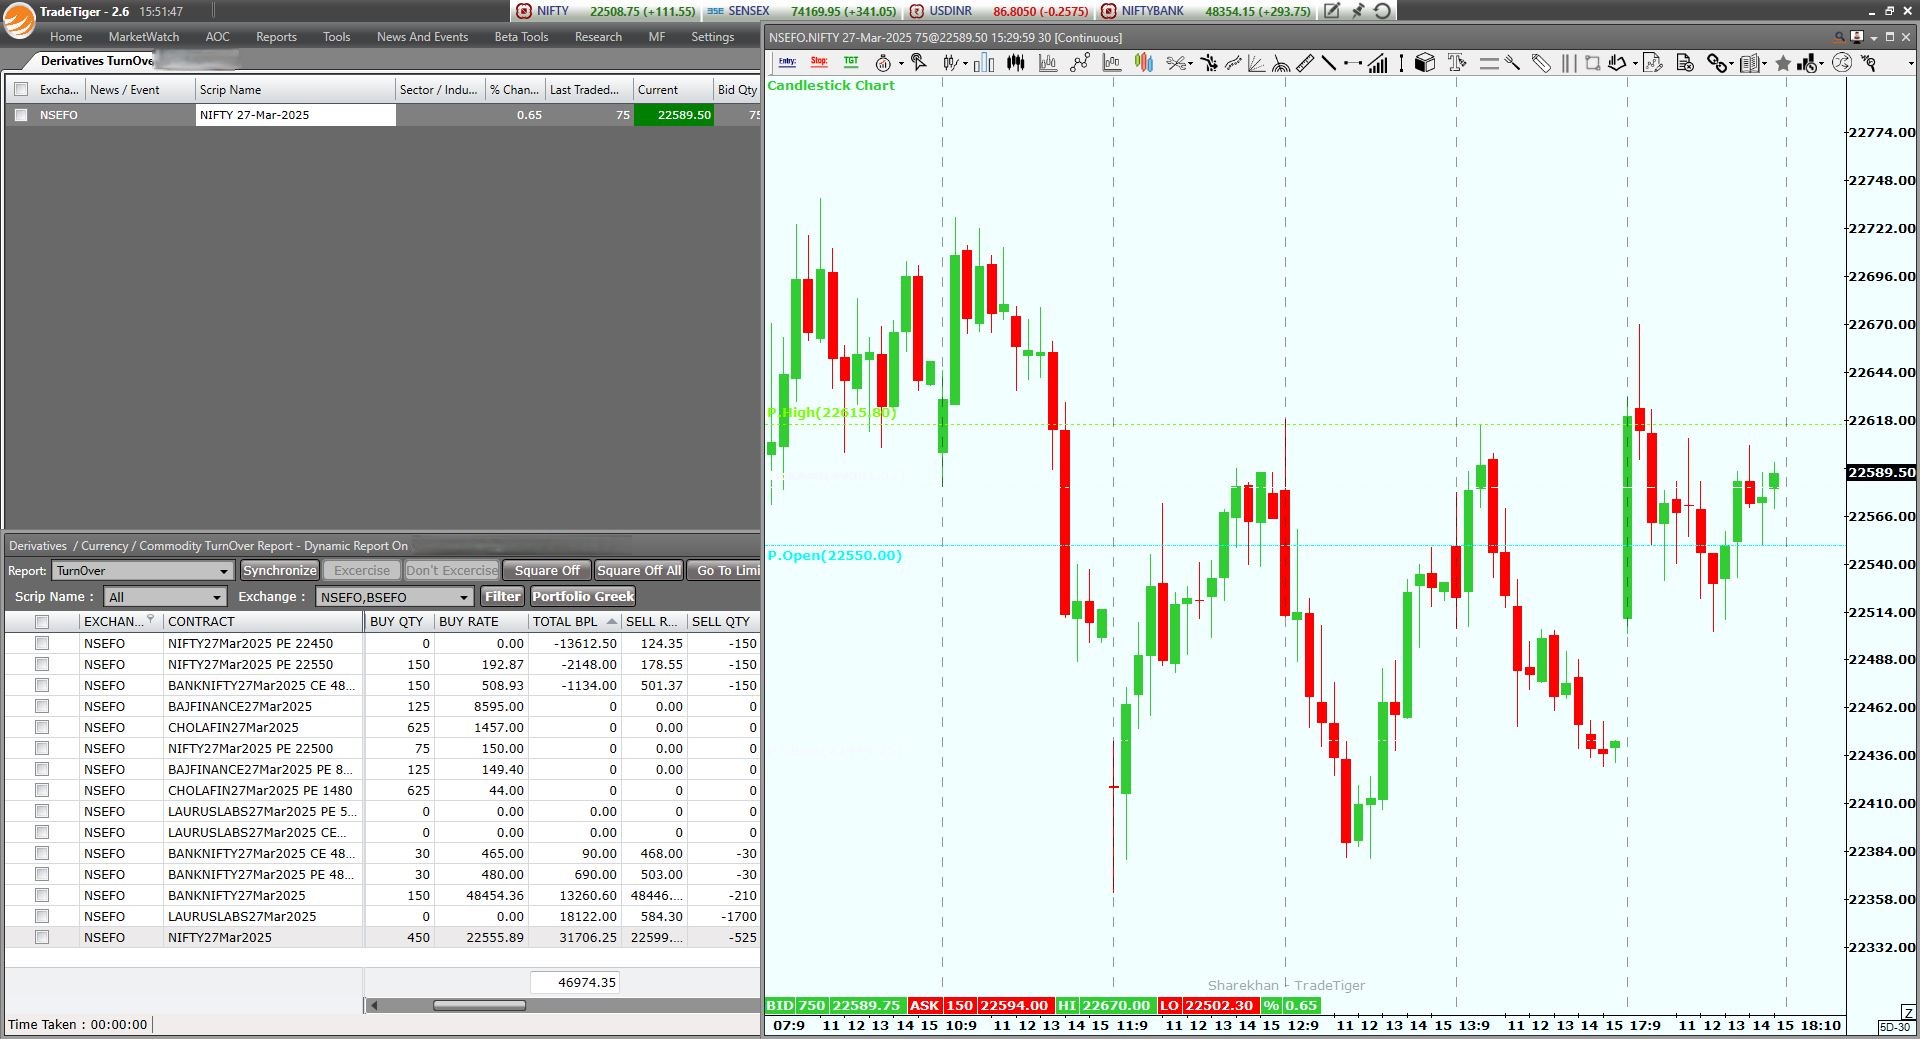Viewport: 1920px width, 1039px height.
Task: Pick the ruler measuring tool
Action: [x=1305, y=63]
